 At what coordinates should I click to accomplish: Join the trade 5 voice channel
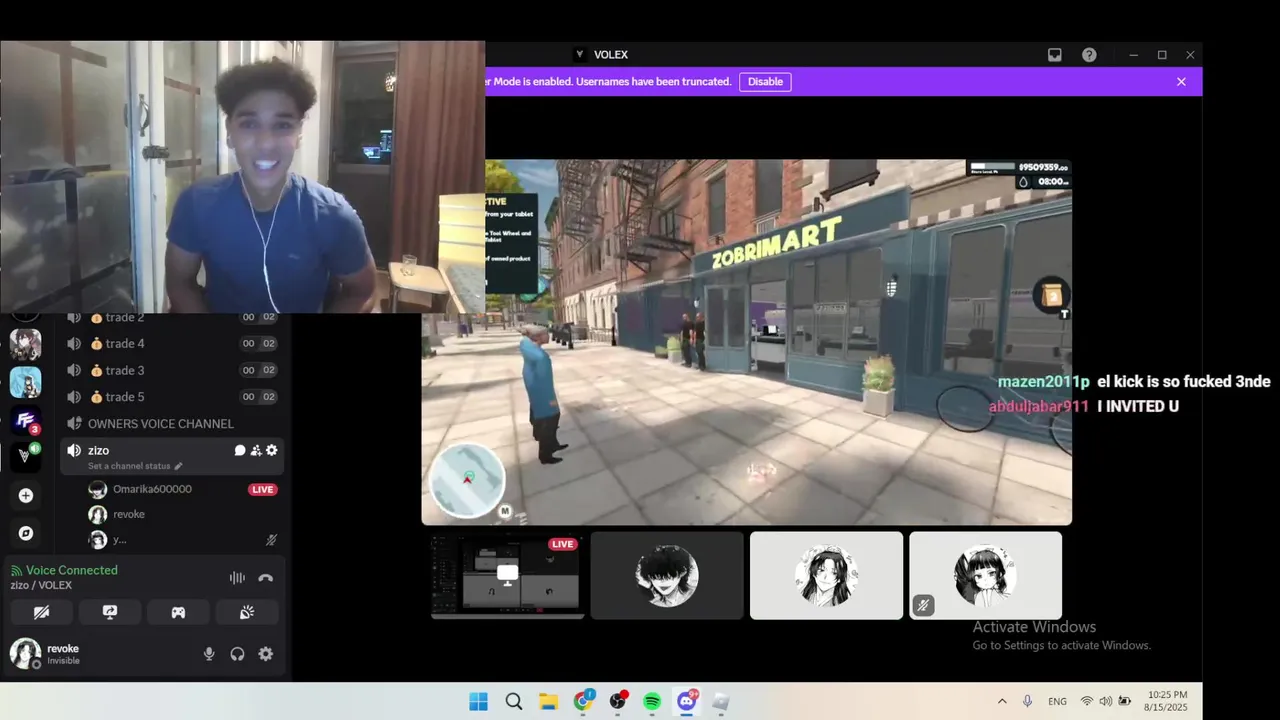point(172,397)
